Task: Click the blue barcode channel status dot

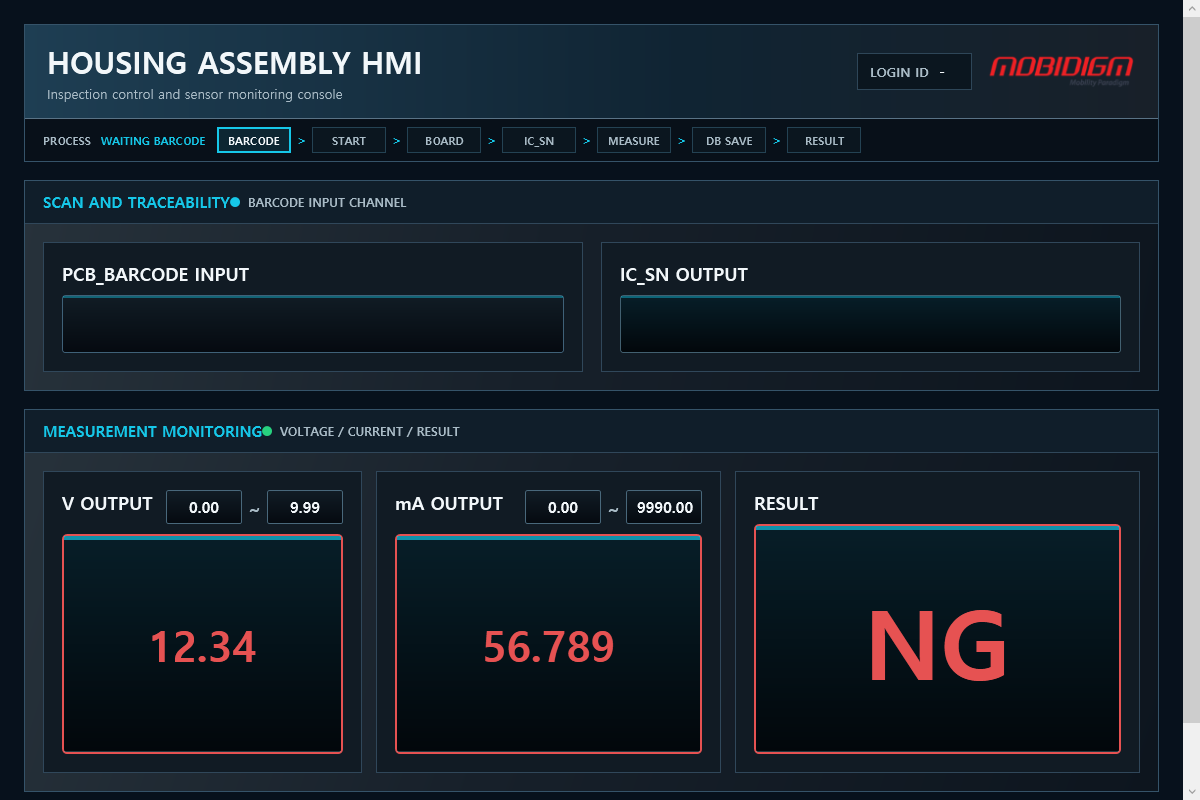Action: click(x=235, y=202)
